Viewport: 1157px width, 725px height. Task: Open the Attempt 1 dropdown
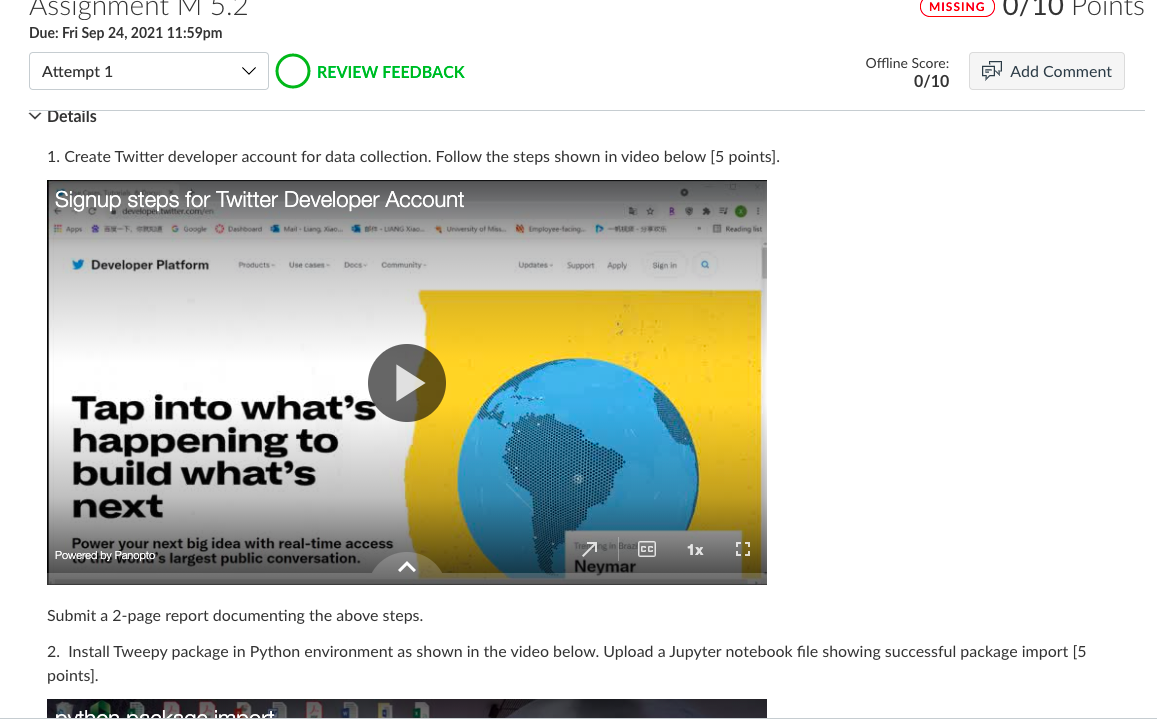point(148,72)
